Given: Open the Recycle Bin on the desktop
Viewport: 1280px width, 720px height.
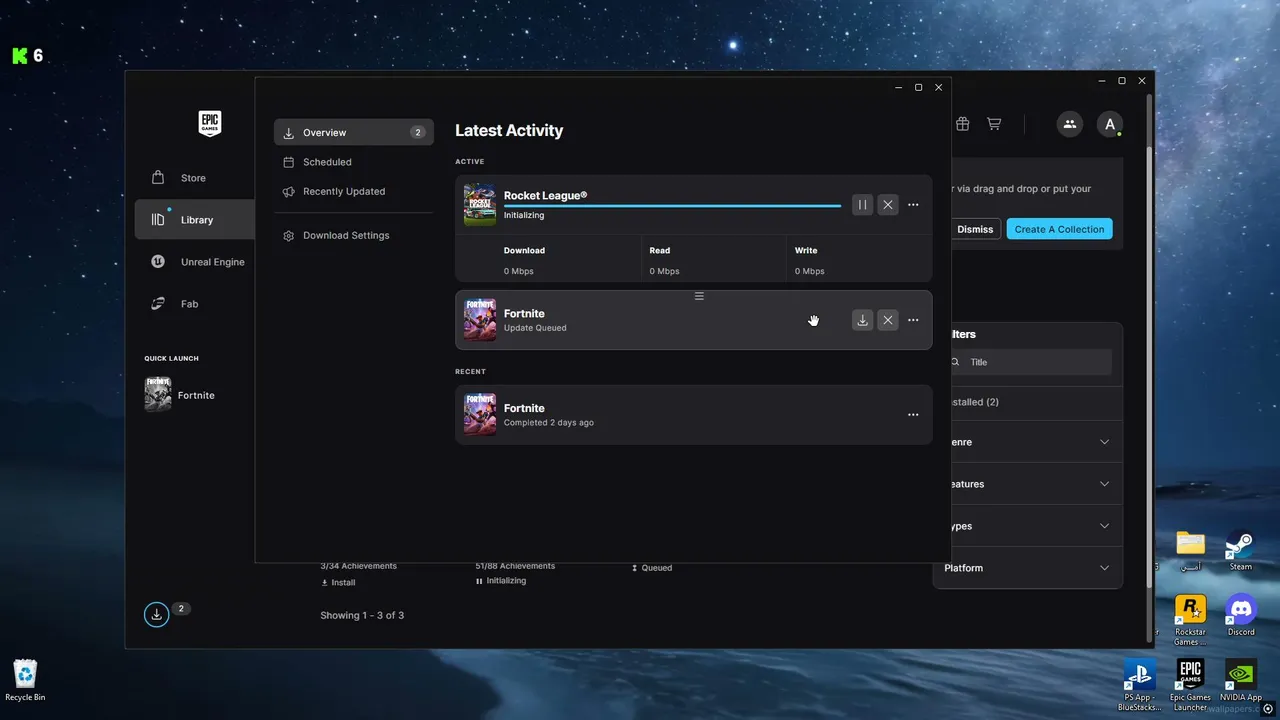Looking at the screenshot, I should (25, 680).
